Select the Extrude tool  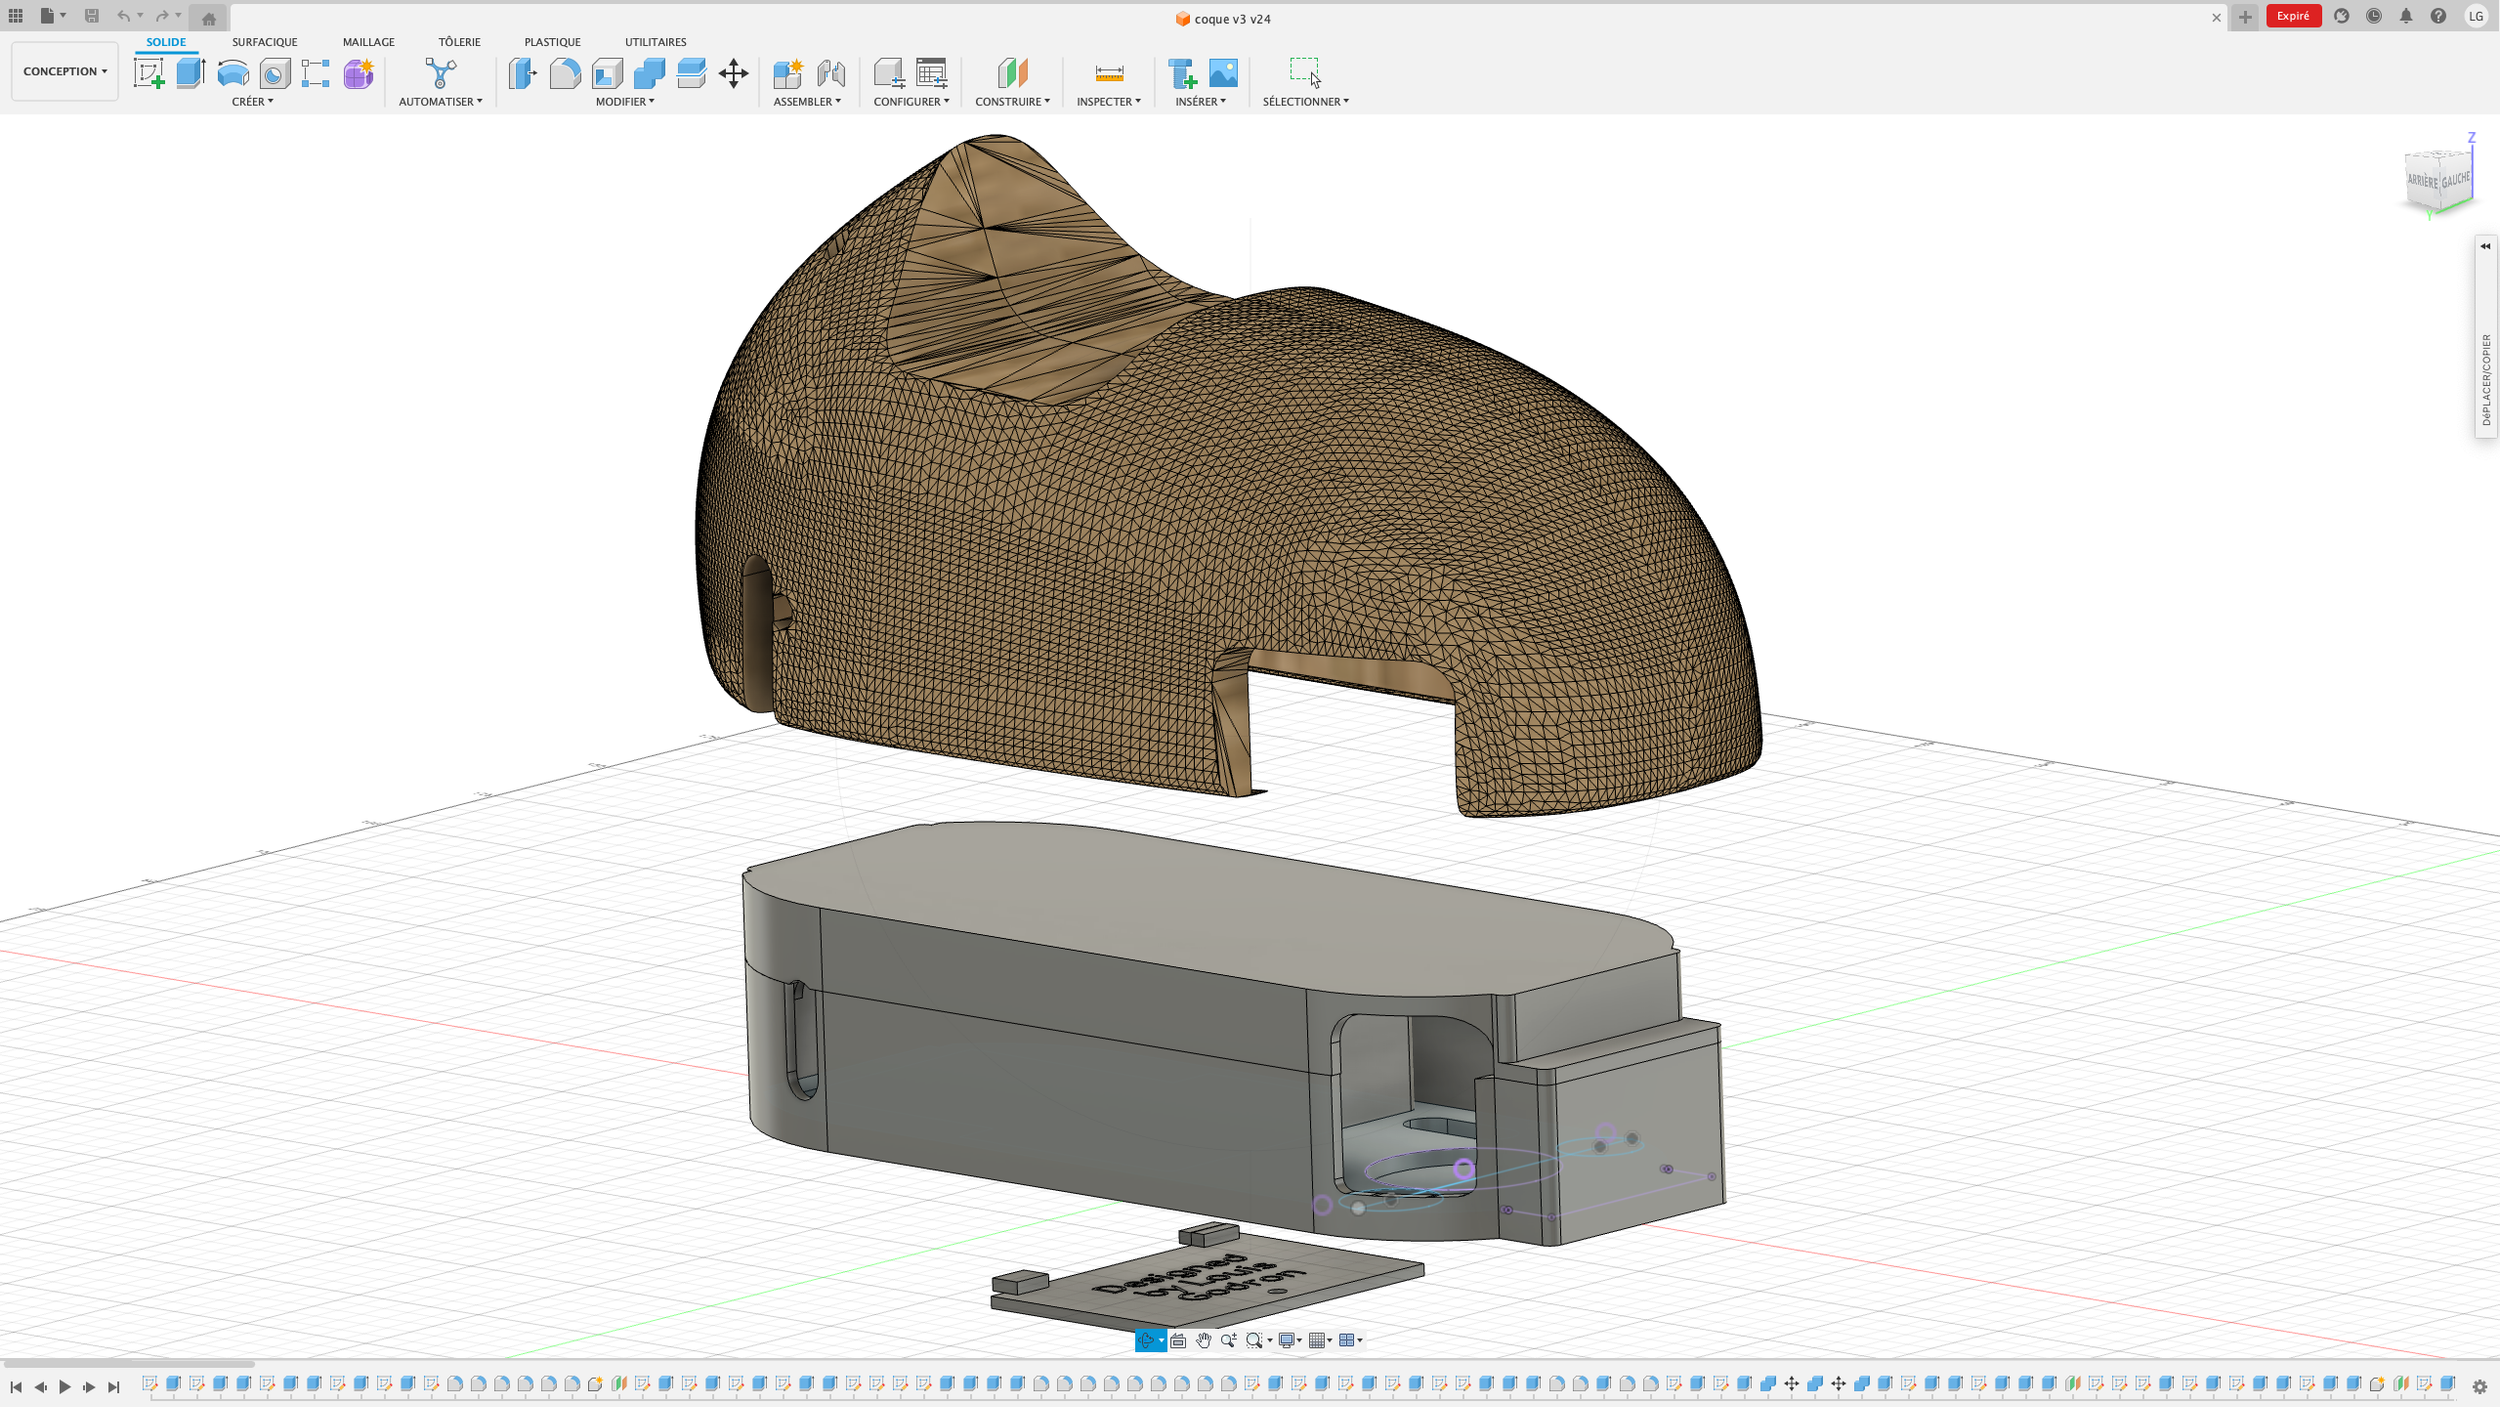[x=190, y=73]
